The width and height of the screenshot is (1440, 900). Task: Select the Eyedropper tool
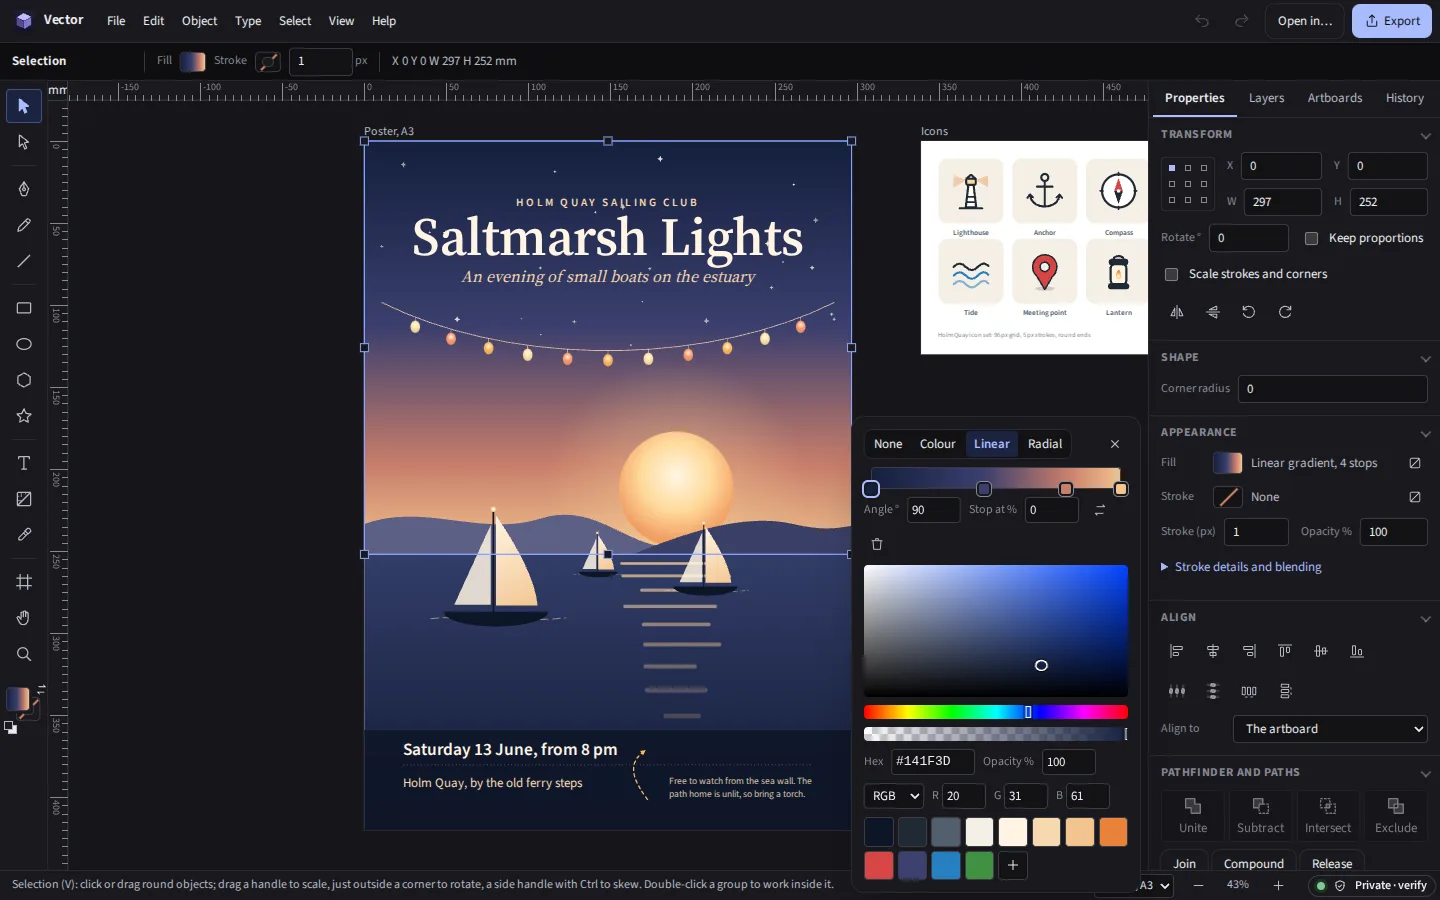pos(24,535)
